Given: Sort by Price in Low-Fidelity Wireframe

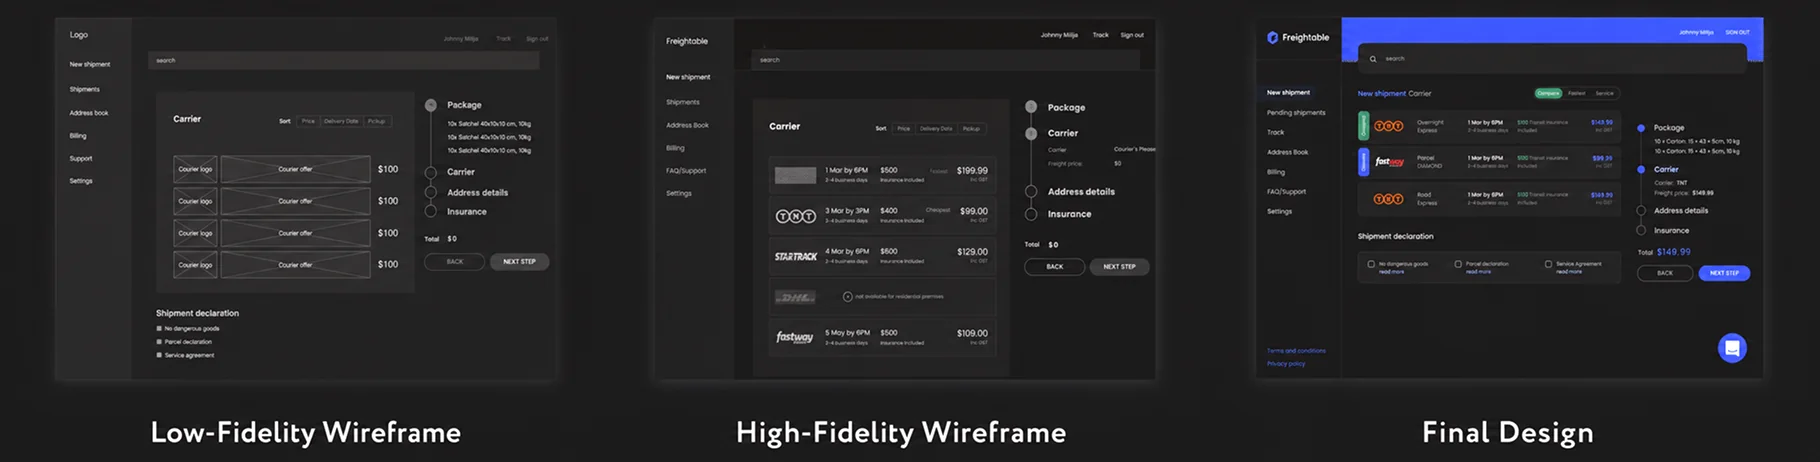Looking at the screenshot, I should point(308,121).
